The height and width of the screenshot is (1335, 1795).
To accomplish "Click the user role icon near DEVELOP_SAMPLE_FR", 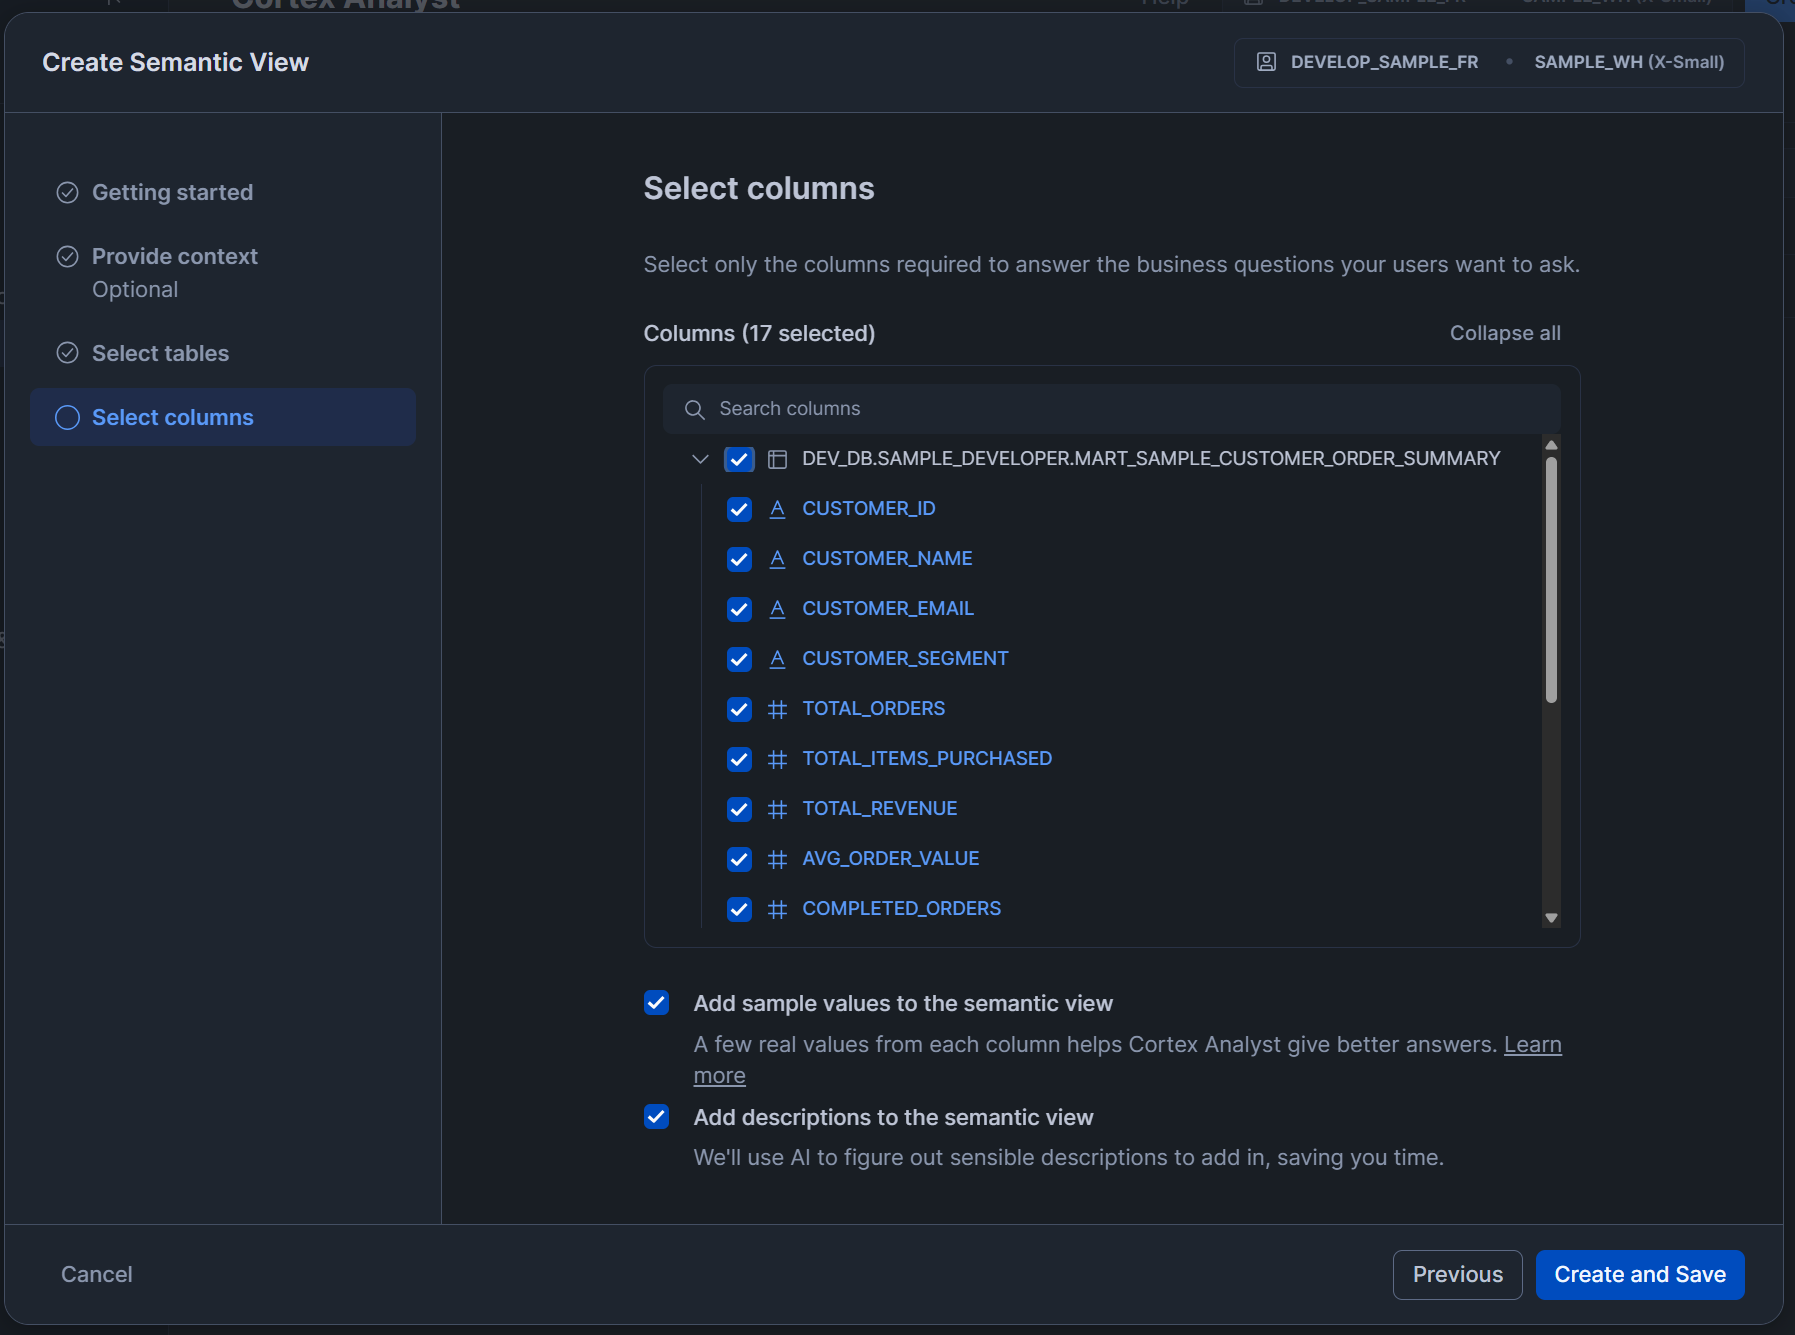I will [x=1266, y=62].
